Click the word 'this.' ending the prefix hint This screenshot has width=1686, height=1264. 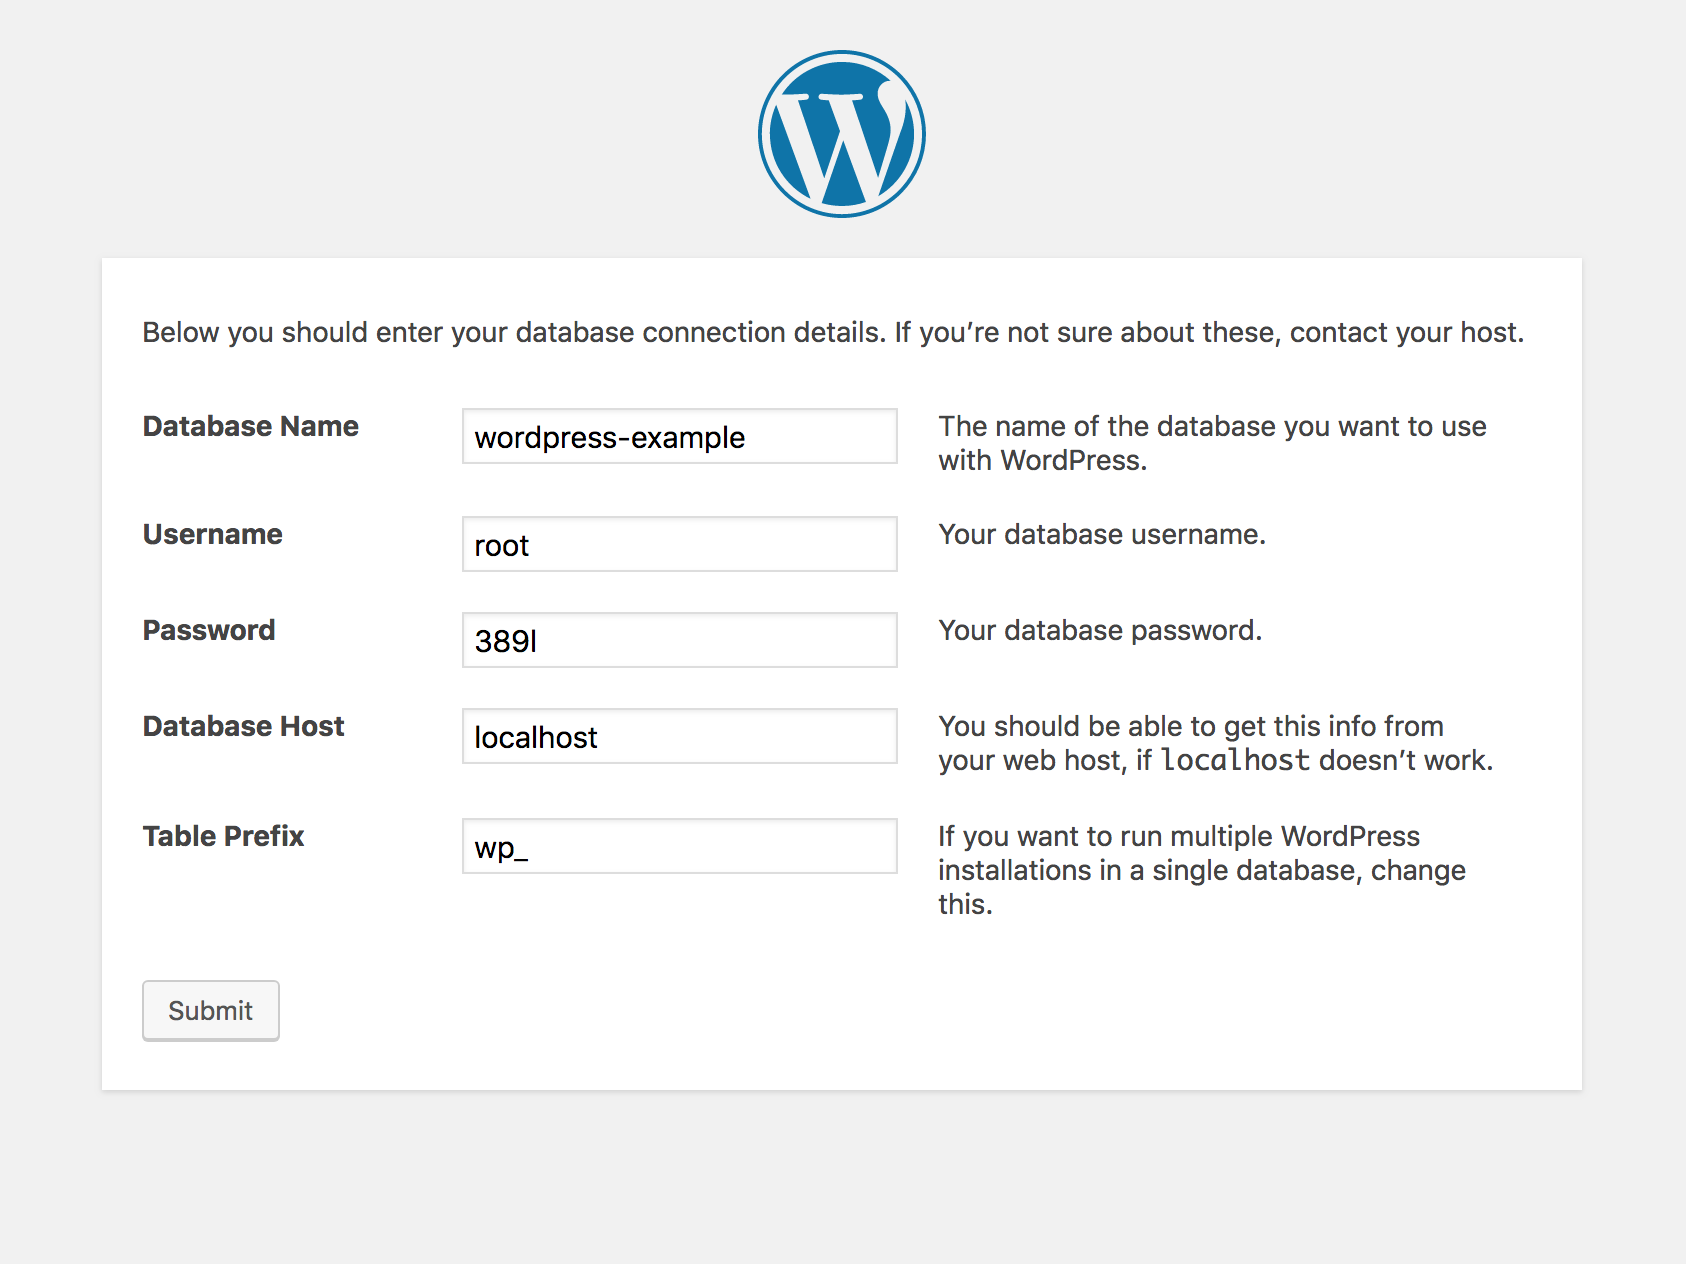pos(964,905)
